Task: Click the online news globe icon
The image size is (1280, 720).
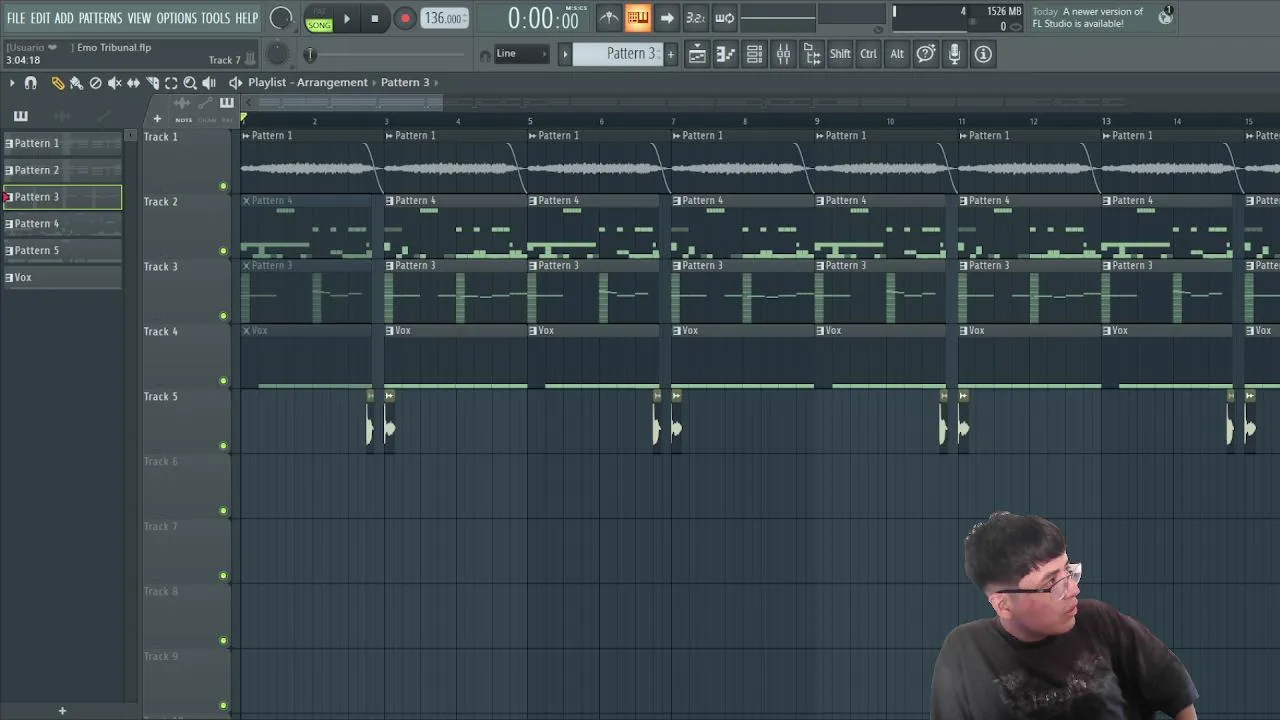Action: (1166, 17)
